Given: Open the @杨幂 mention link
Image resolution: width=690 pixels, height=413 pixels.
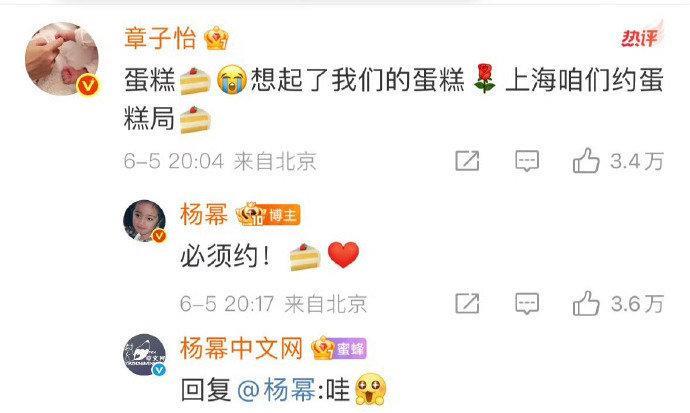Looking at the screenshot, I should [x=276, y=390].
